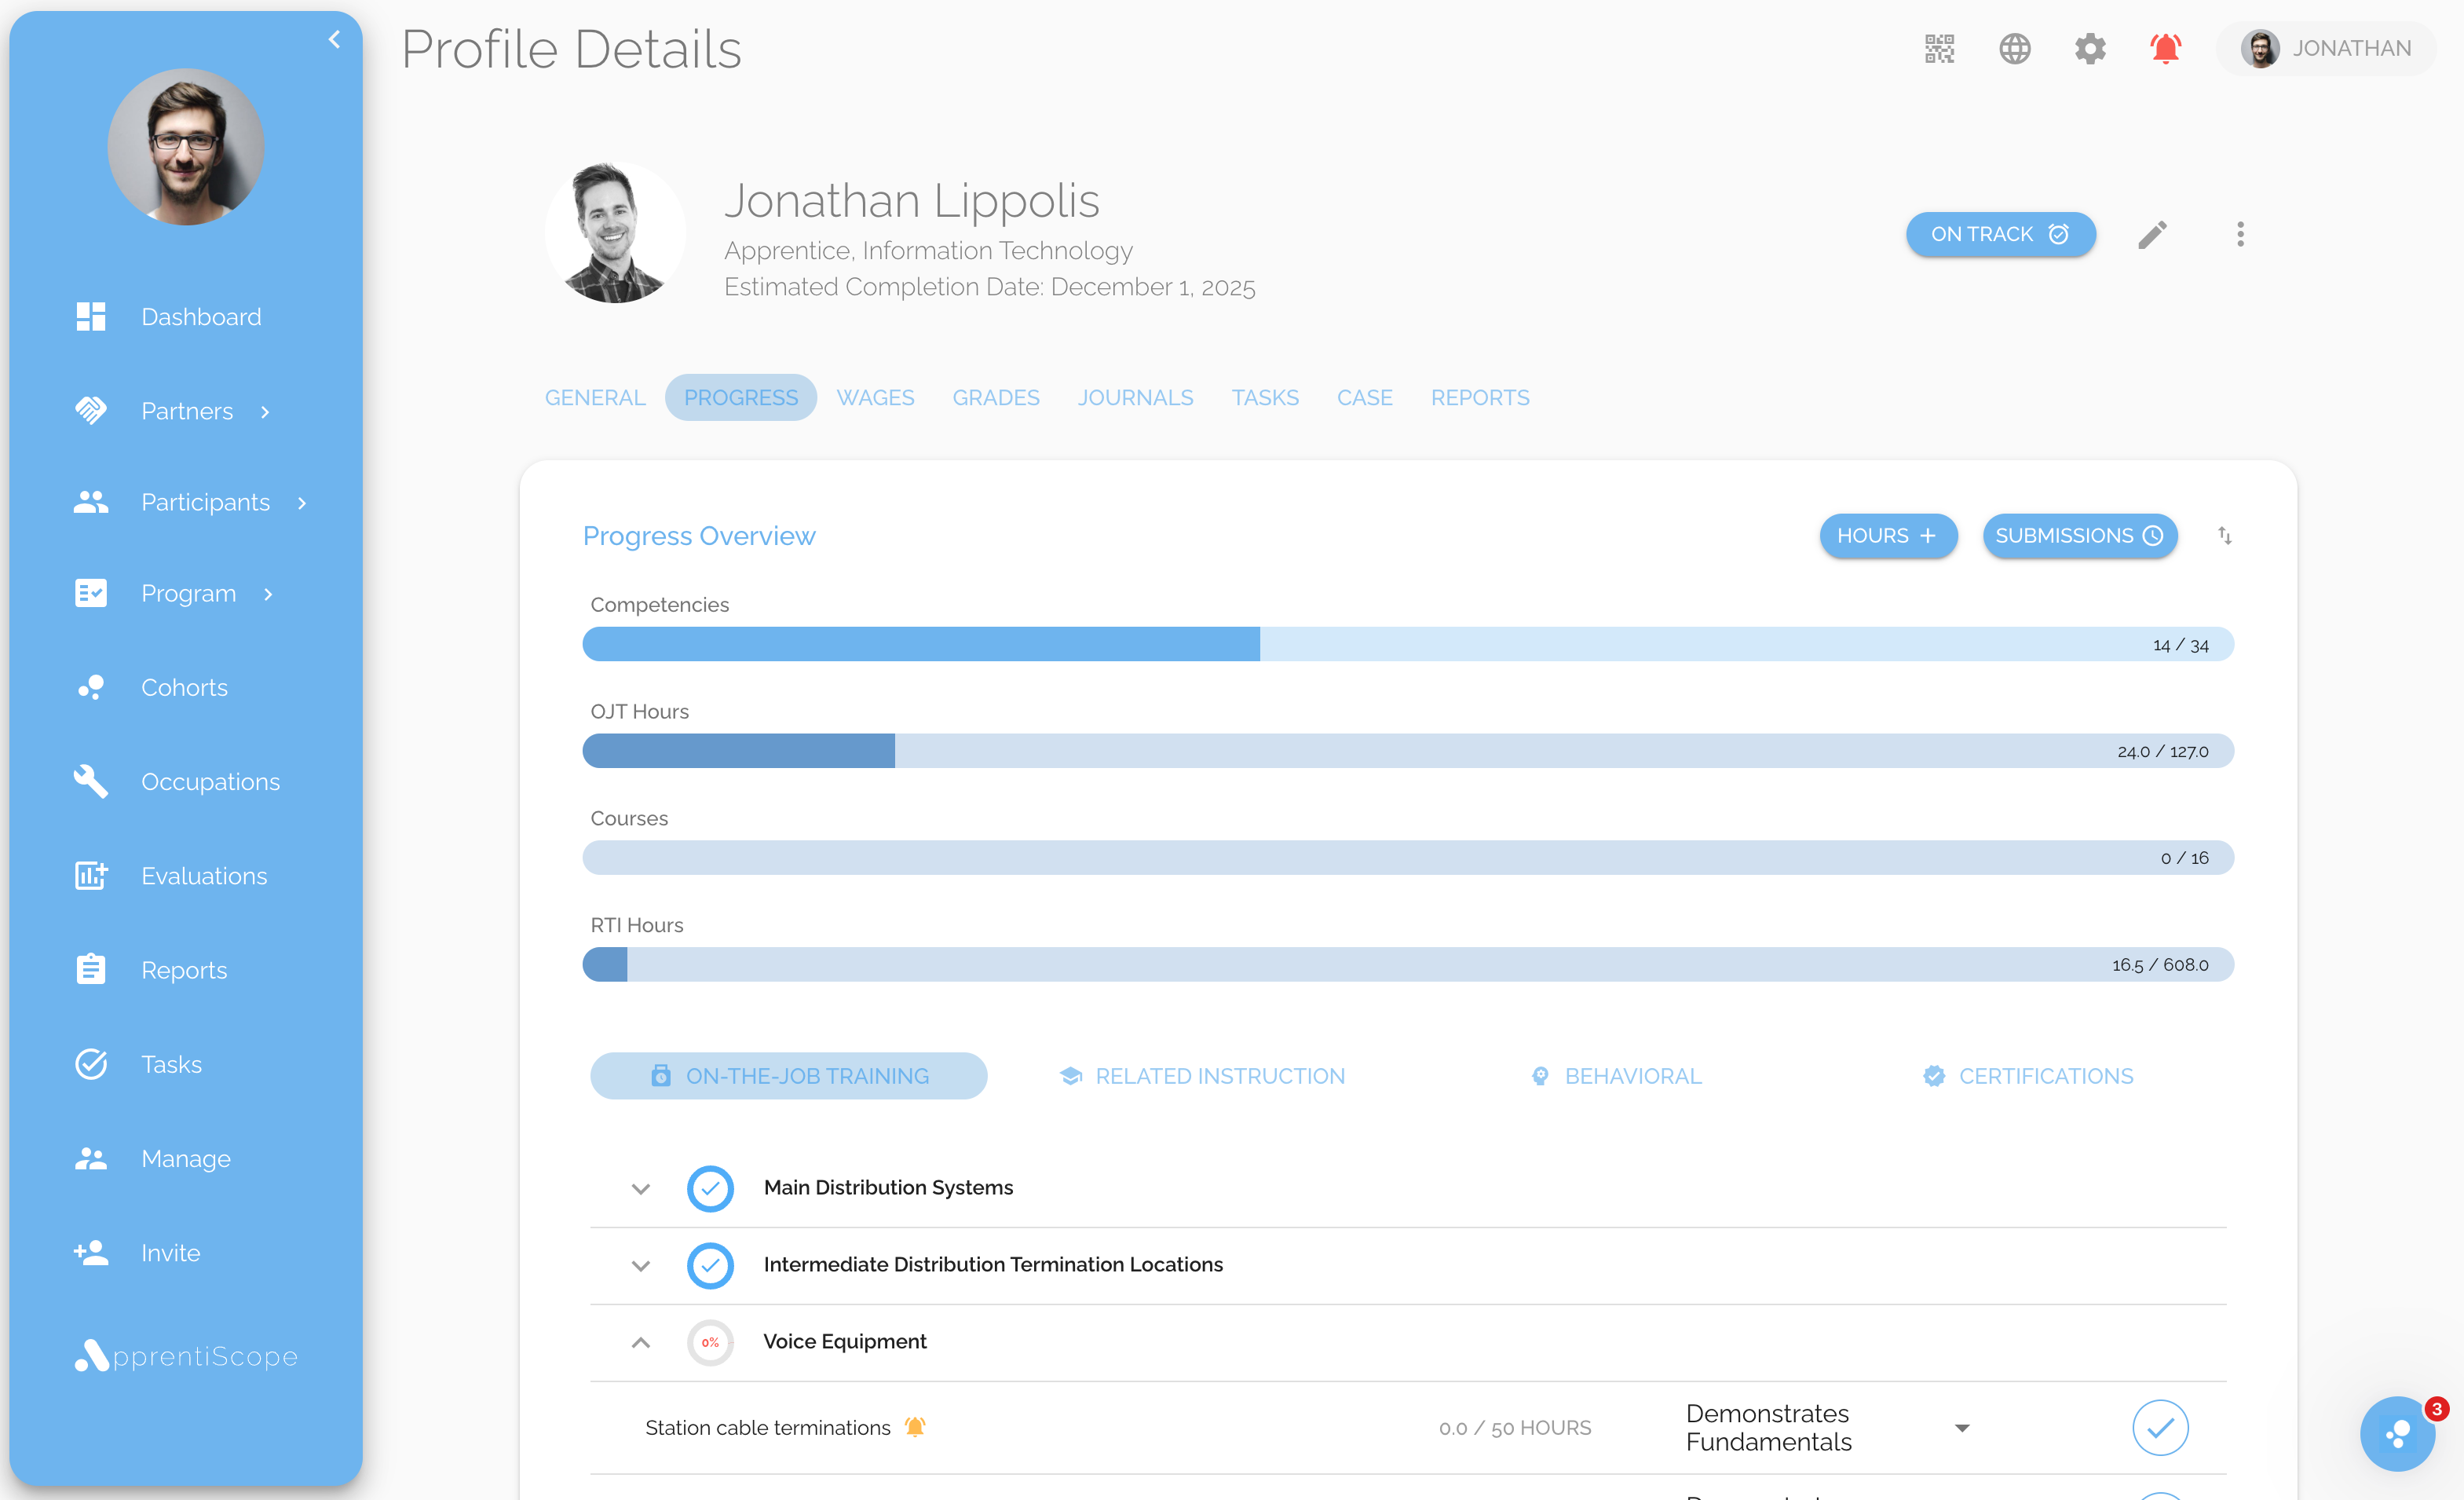Switch to the Wages tab
This screenshot has width=2464, height=1500.
875,398
